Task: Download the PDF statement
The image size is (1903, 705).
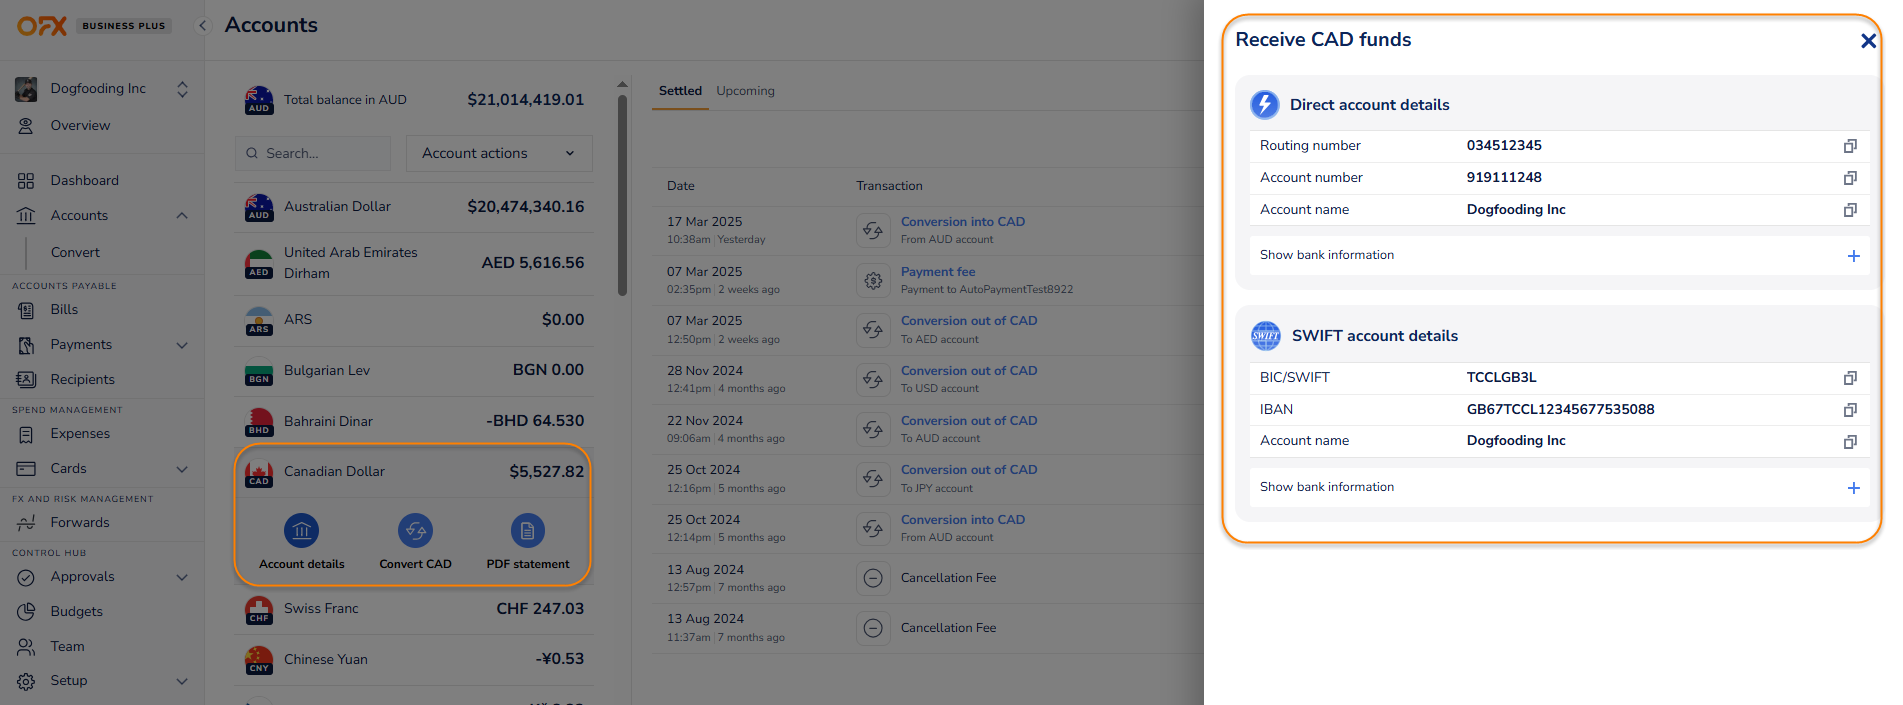Action: click(x=527, y=531)
